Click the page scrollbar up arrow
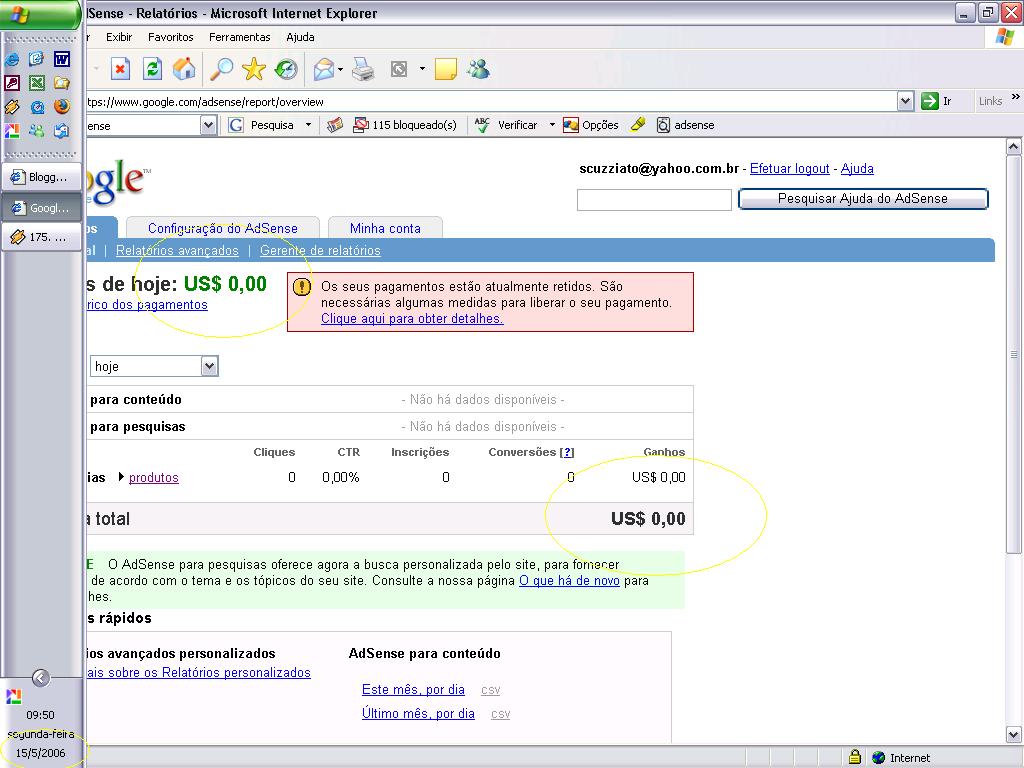Screen dimensions: 1024x768 coord(1013,146)
